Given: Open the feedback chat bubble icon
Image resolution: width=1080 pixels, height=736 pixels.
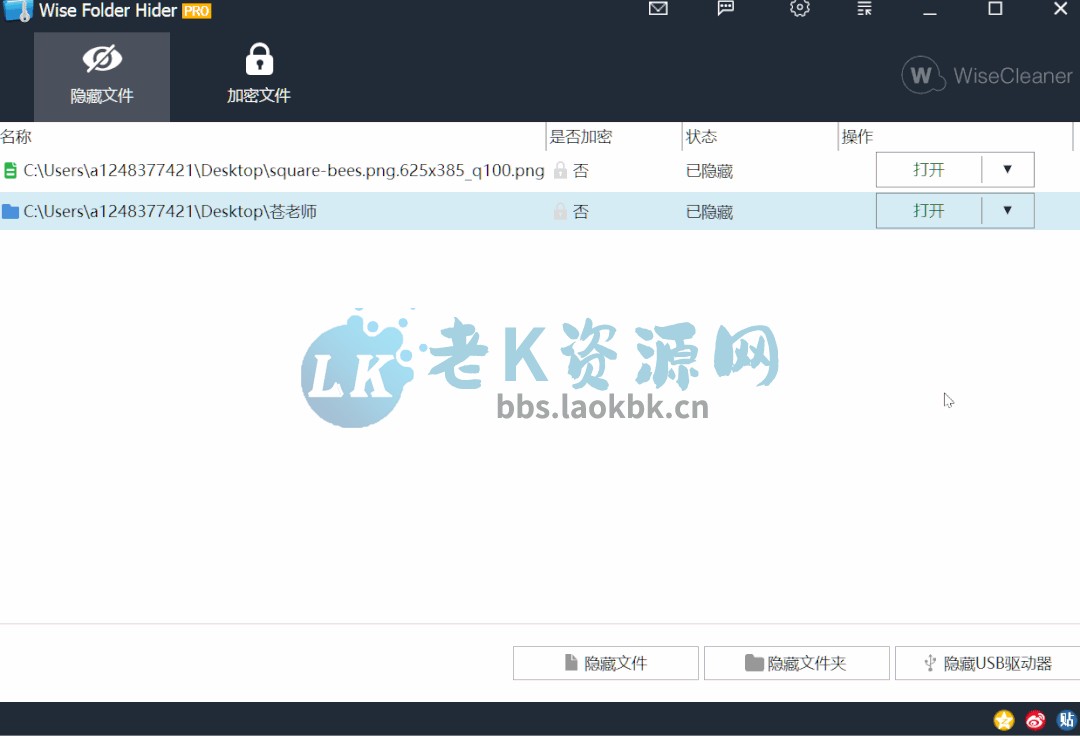Looking at the screenshot, I should pos(725,8).
